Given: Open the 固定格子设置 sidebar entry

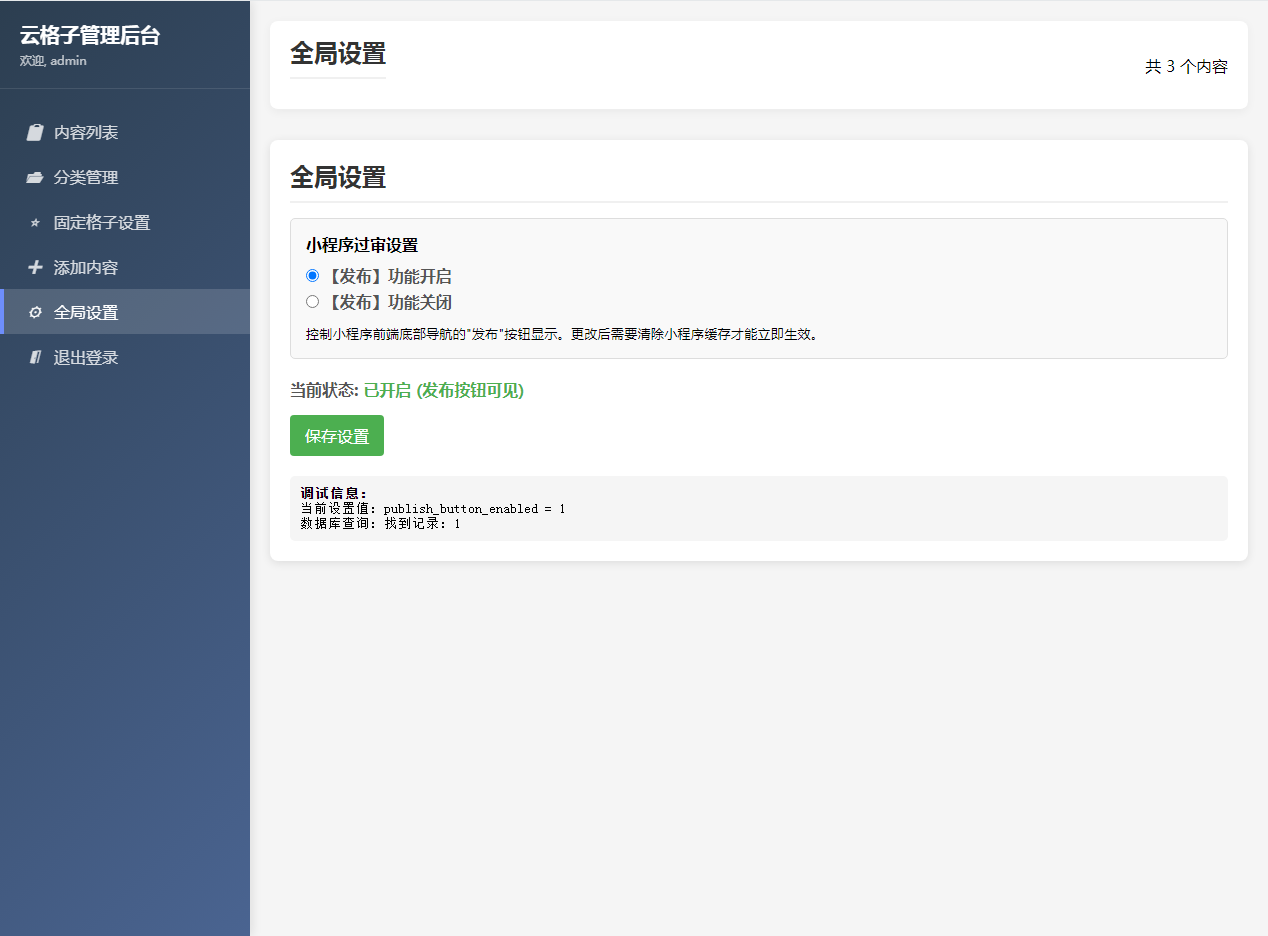Looking at the screenshot, I should click(x=102, y=223).
